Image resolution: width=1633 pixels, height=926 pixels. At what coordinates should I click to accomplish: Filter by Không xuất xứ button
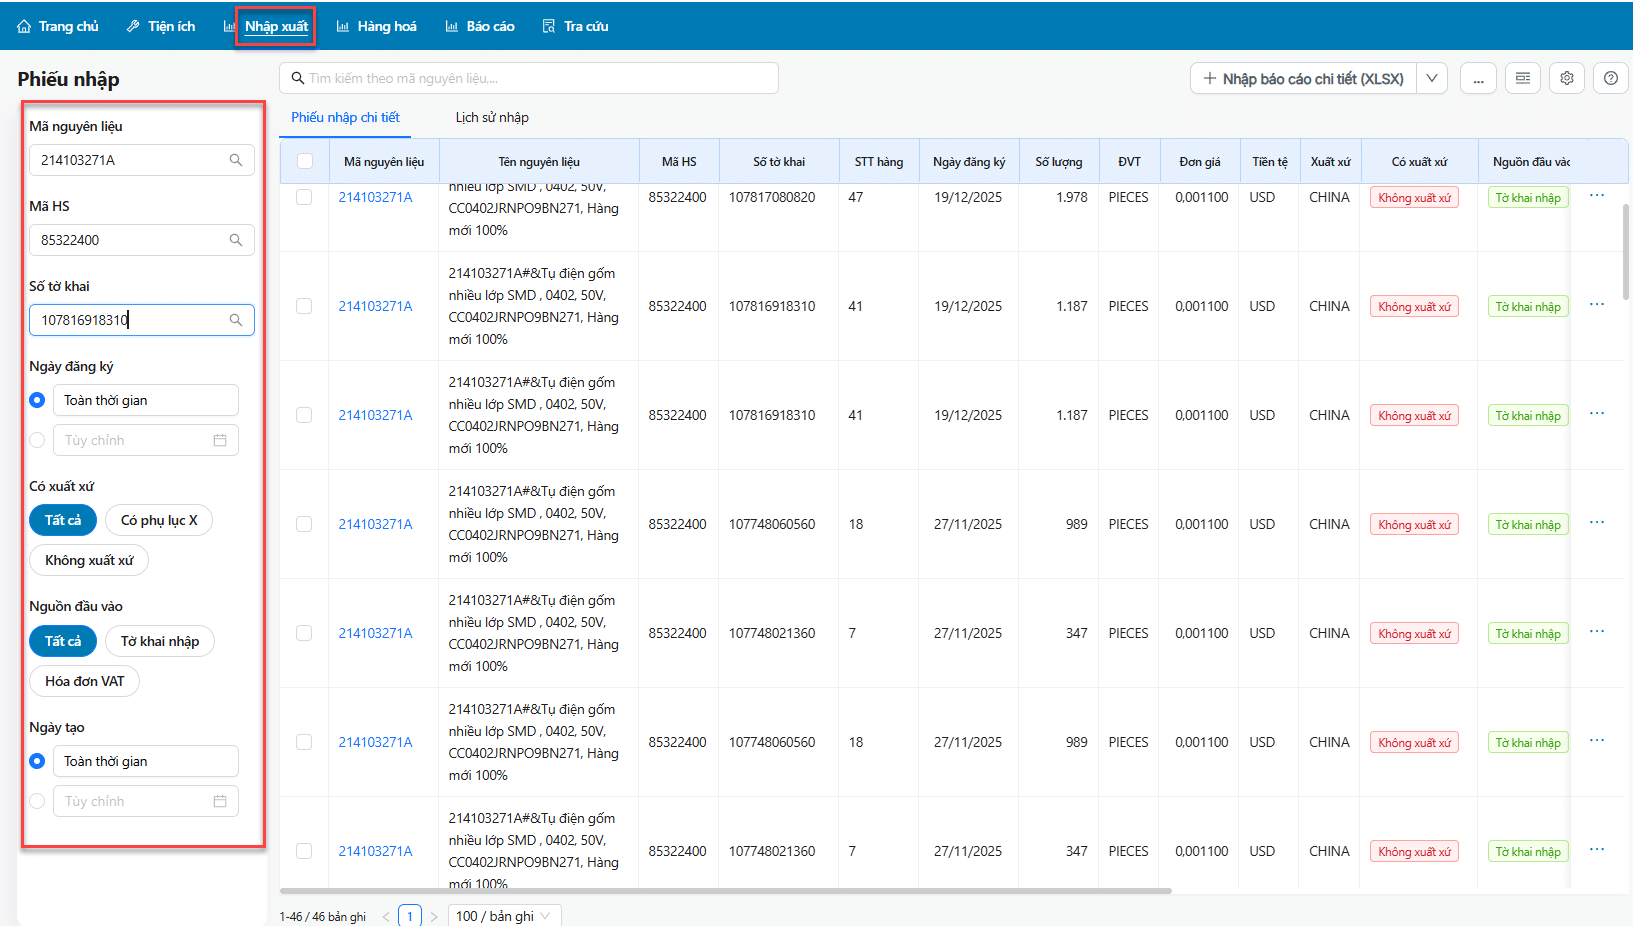(89, 560)
